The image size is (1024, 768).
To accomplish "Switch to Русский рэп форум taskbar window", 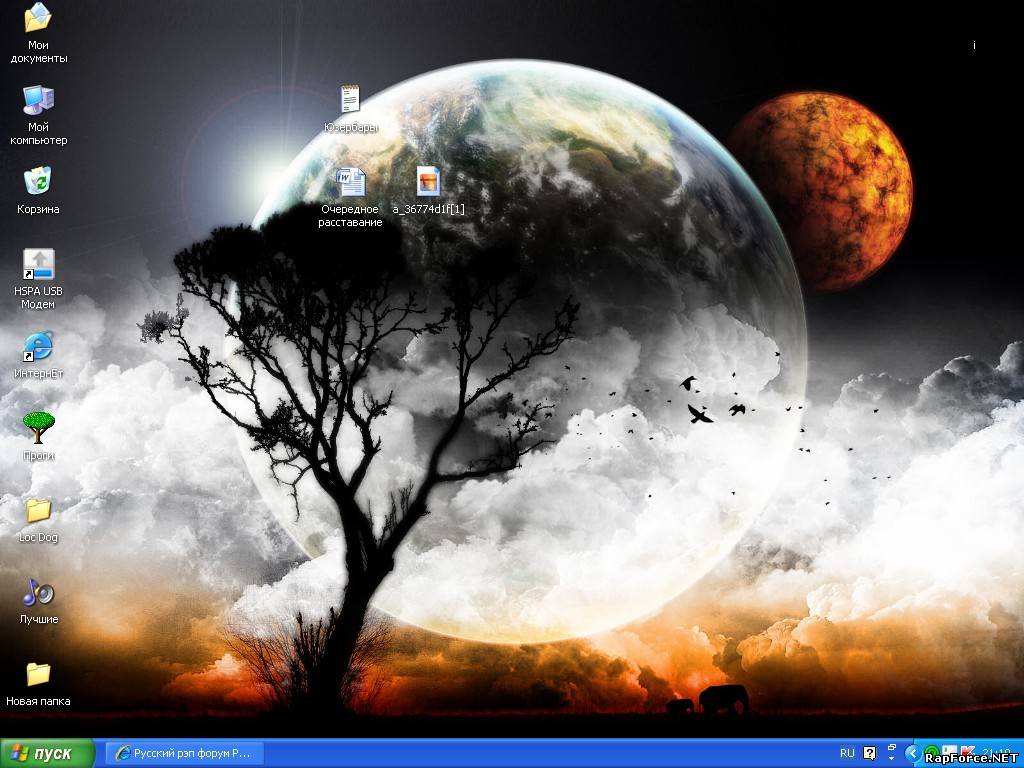I will click(x=185, y=753).
